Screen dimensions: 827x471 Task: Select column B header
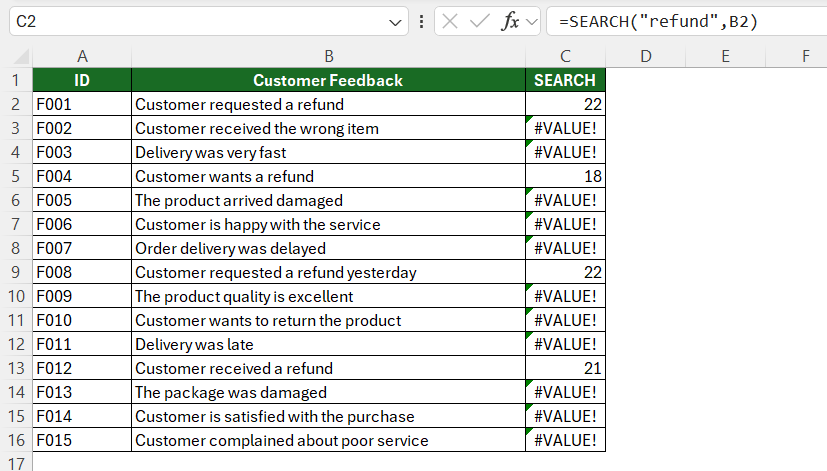(329, 56)
